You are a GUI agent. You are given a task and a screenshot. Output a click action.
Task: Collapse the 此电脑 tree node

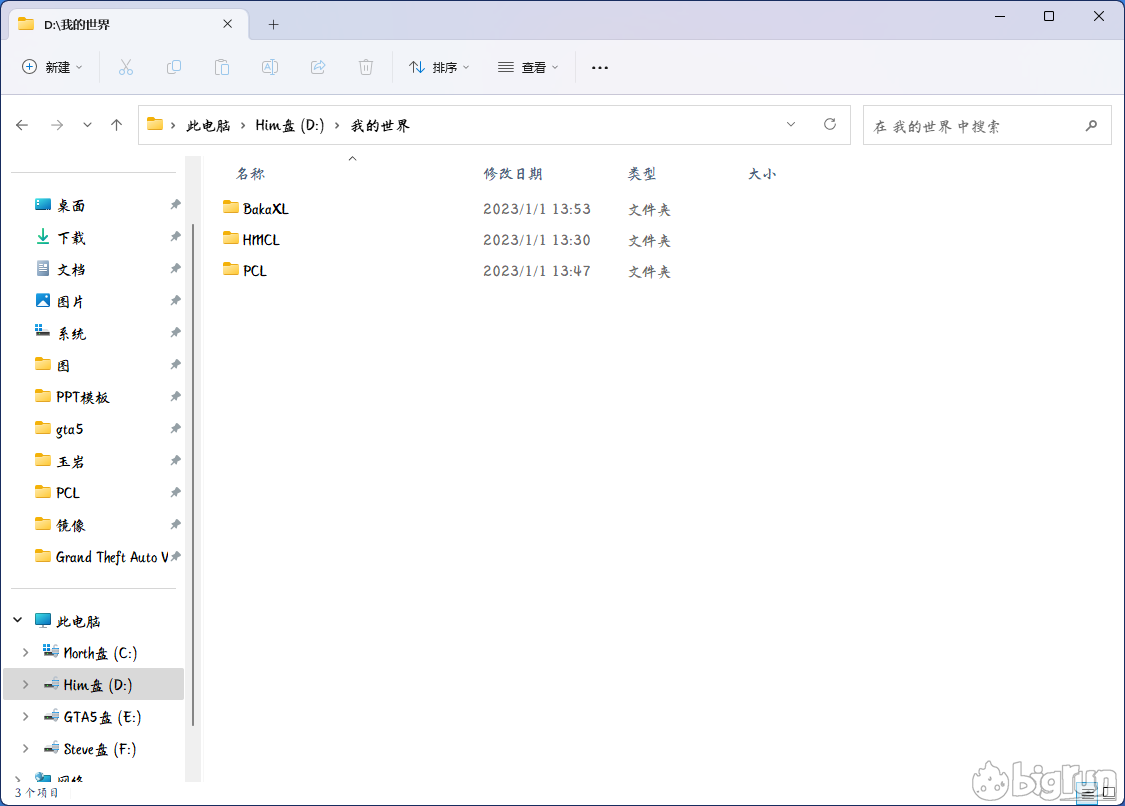[x=18, y=620]
